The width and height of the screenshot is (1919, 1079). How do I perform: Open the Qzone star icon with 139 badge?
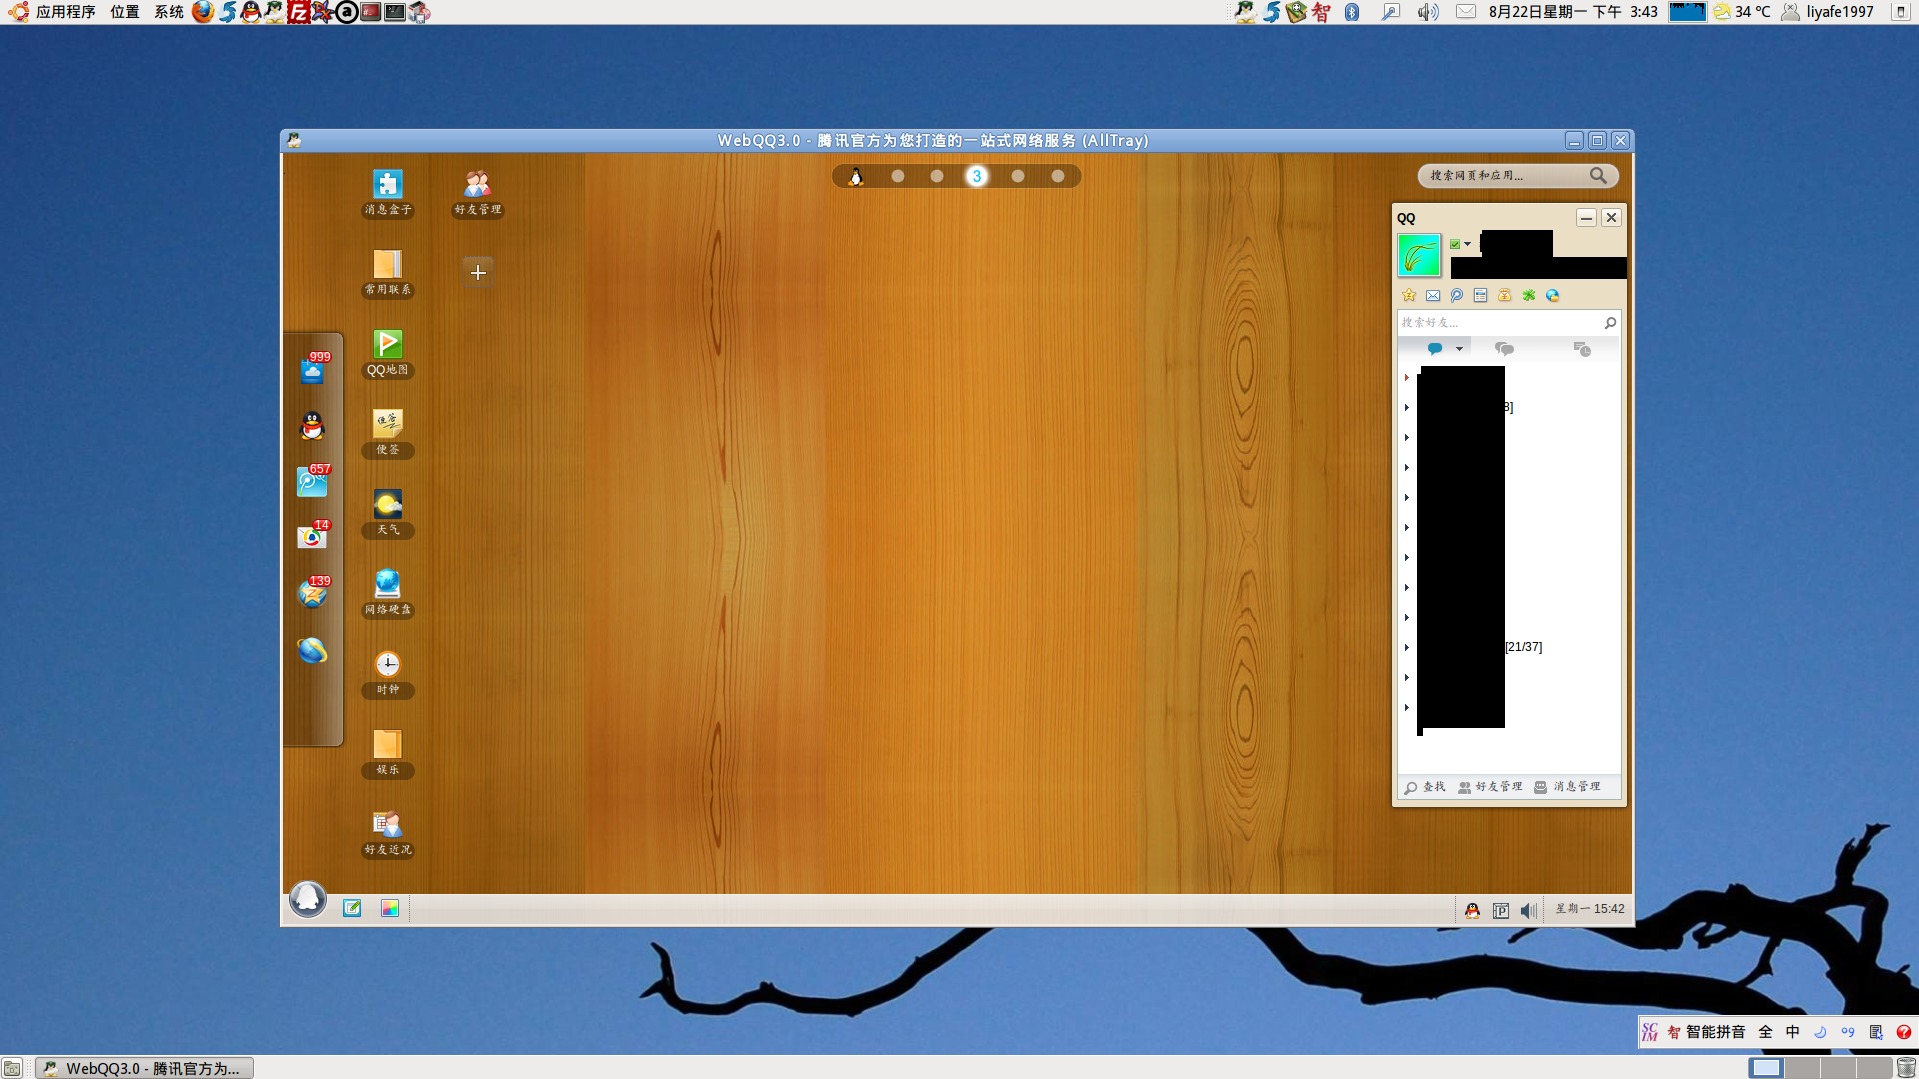pos(313,593)
